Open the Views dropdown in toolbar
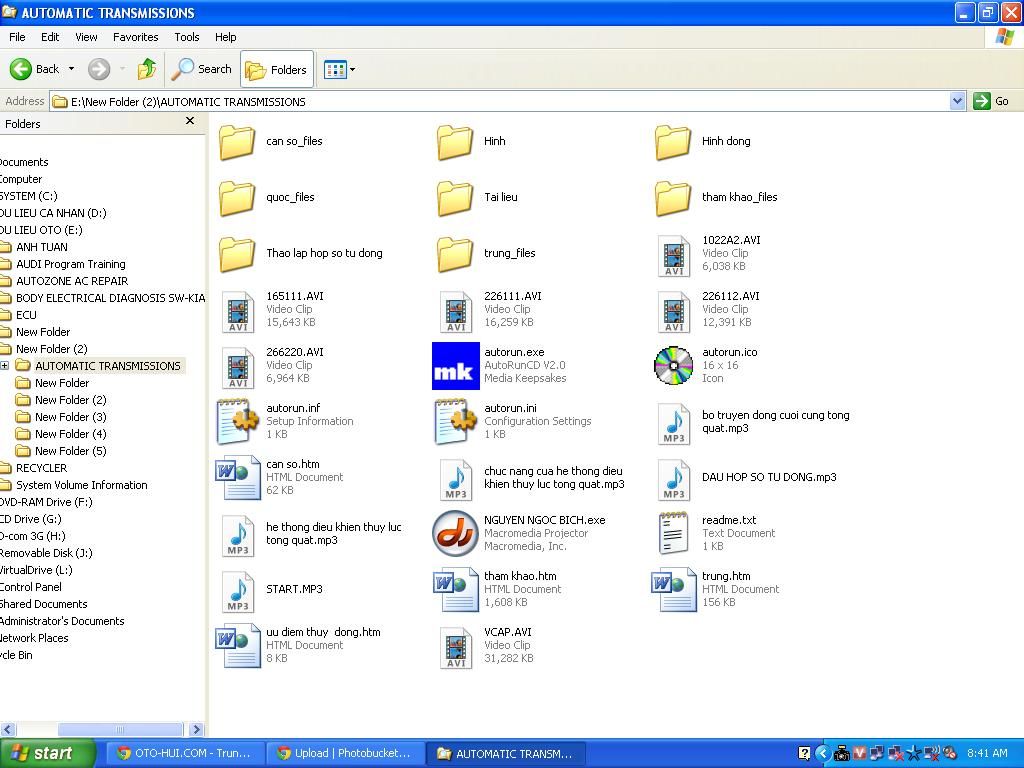1024x768 pixels. click(339, 69)
